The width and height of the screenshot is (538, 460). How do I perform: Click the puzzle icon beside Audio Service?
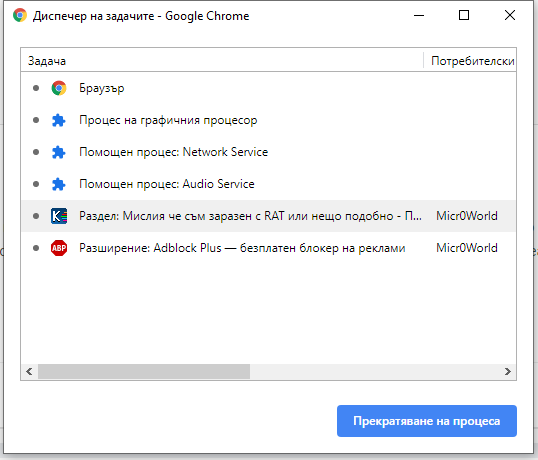tap(59, 184)
